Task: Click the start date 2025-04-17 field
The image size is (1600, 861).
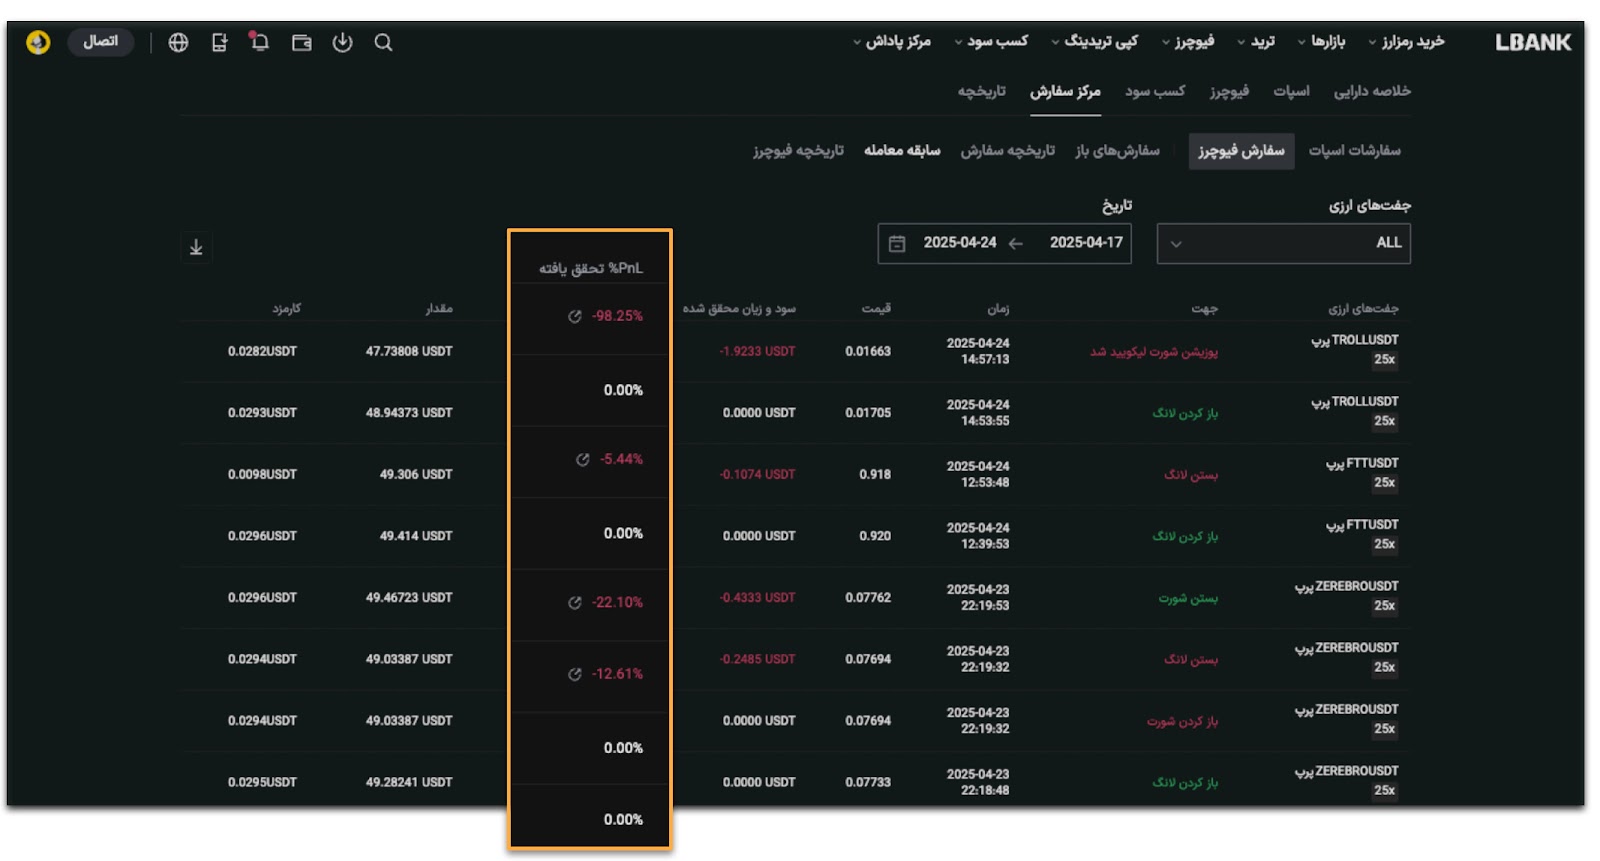Action: (1086, 243)
